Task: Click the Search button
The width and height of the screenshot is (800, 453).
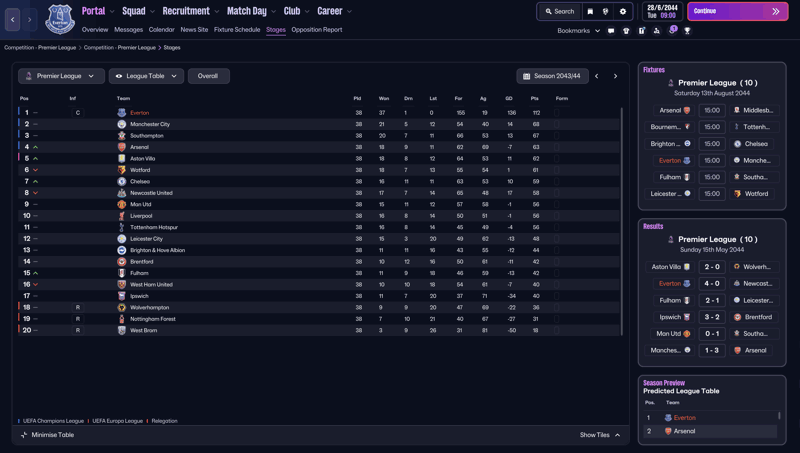Action: click(x=560, y=11)
